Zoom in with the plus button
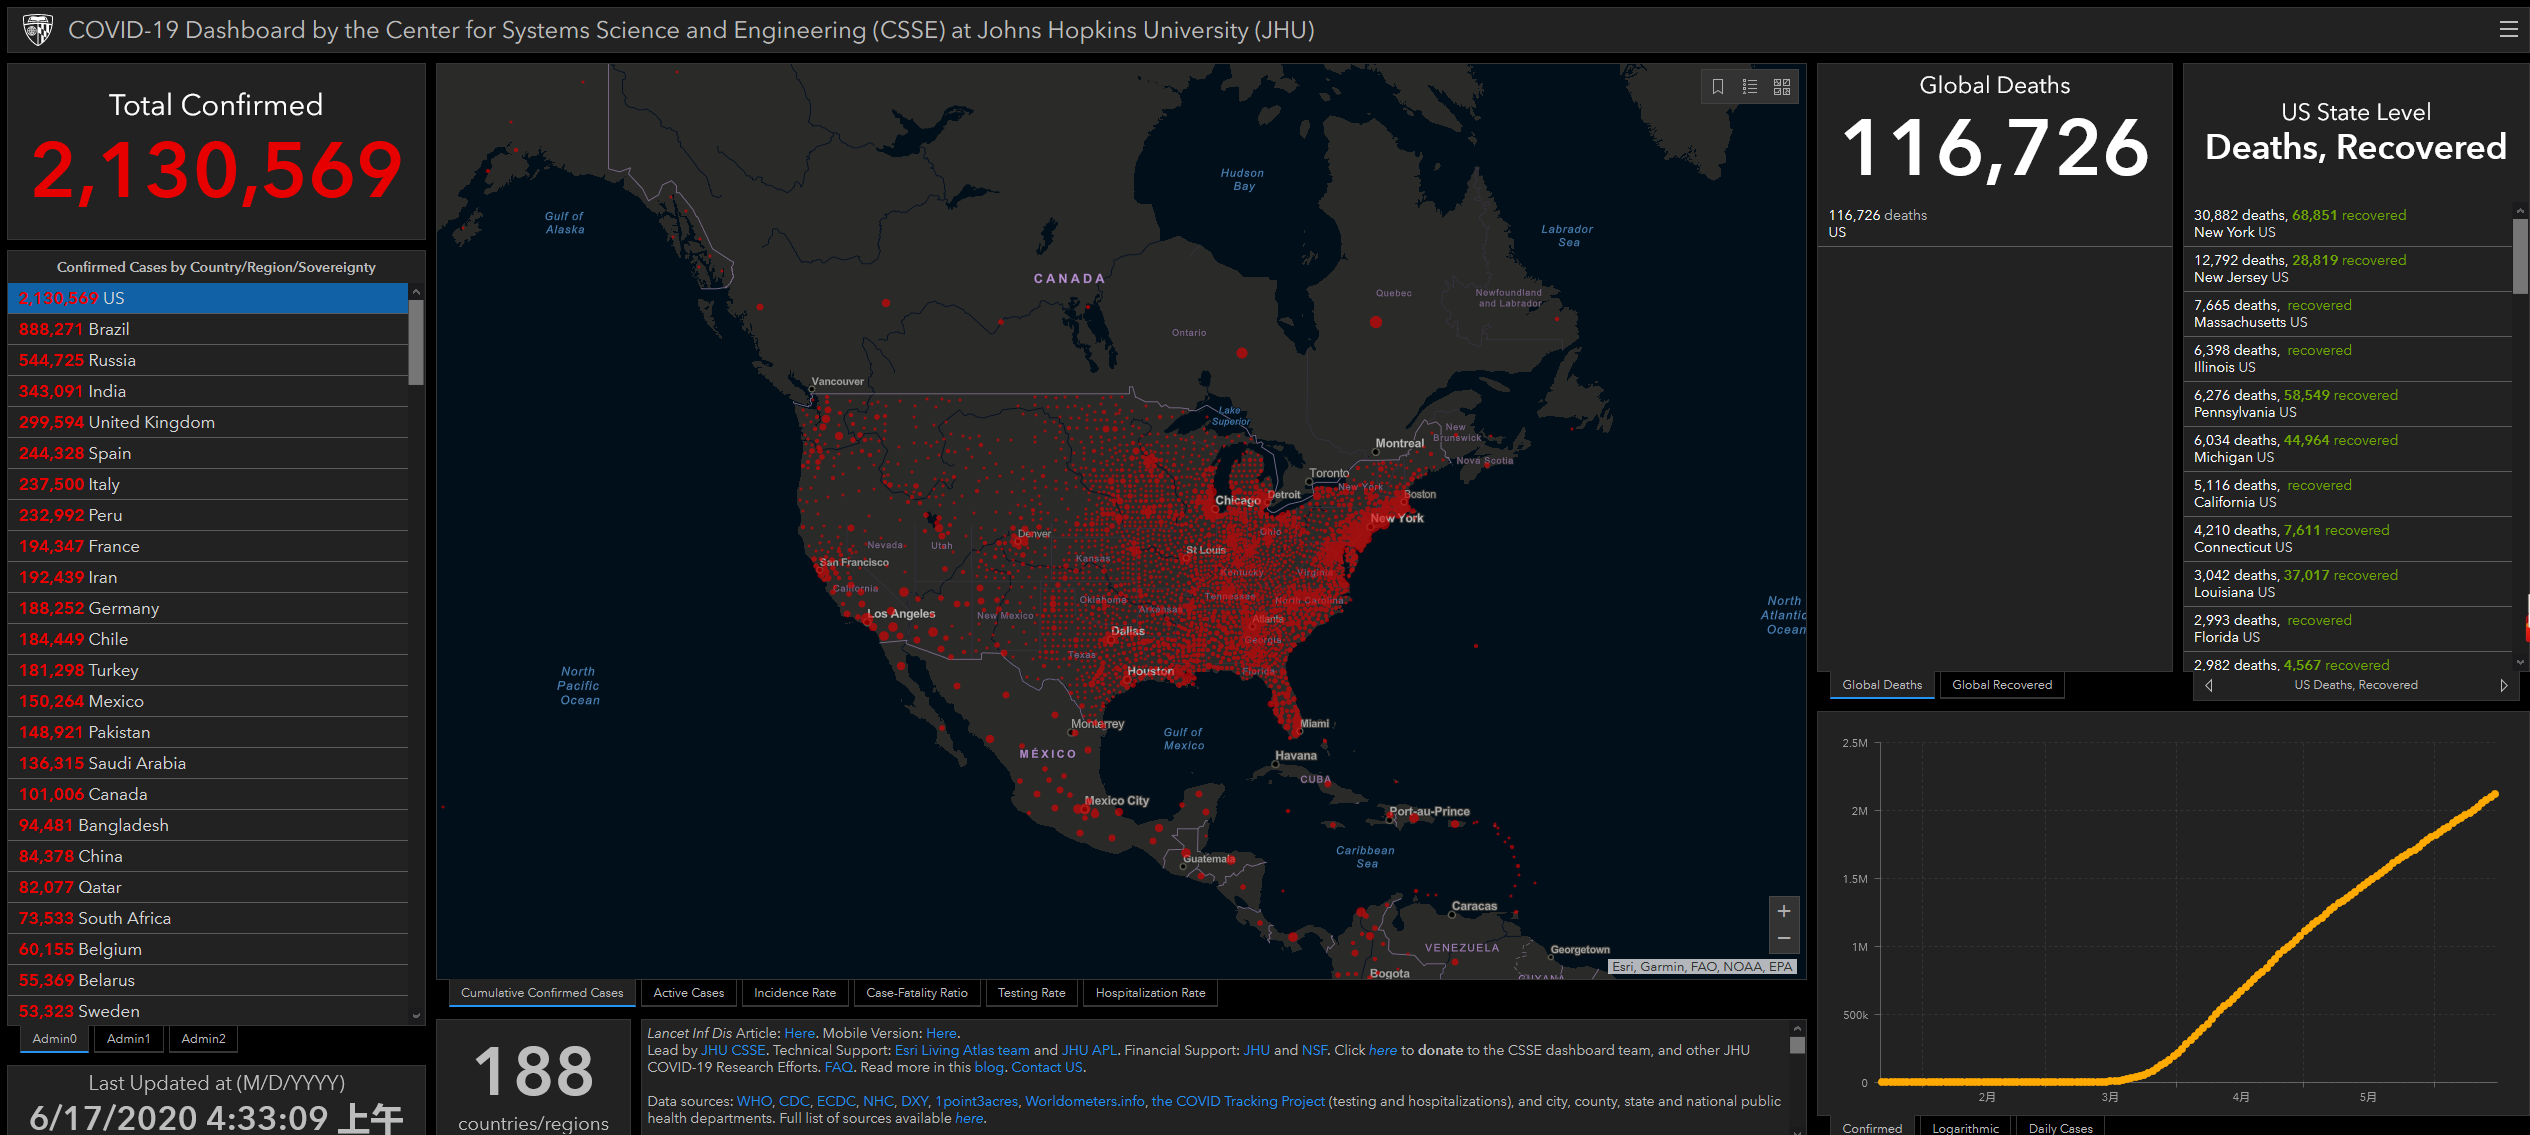Image resolution: width=2530 pixels, height=1135 pixels. point(1783,911)
